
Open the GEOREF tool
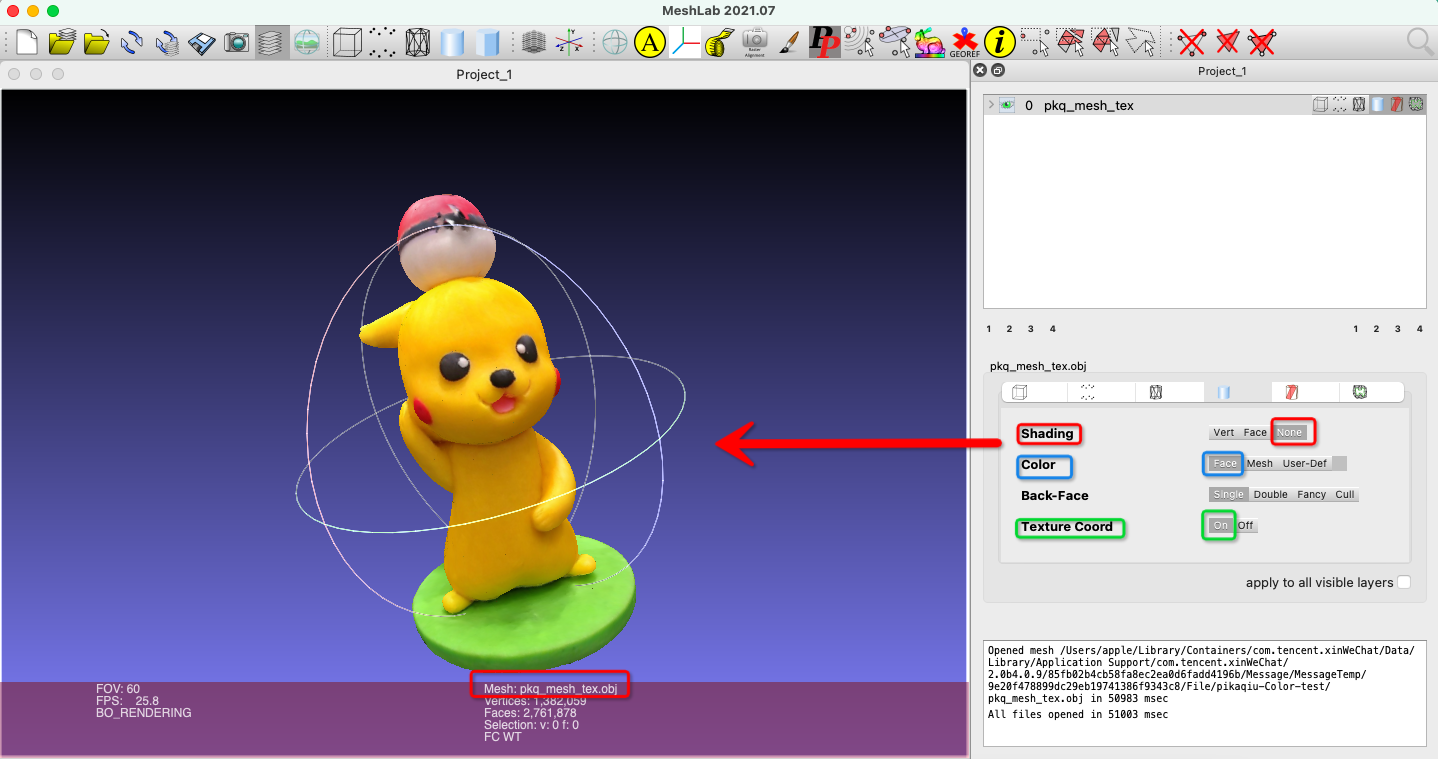point(964,43)
